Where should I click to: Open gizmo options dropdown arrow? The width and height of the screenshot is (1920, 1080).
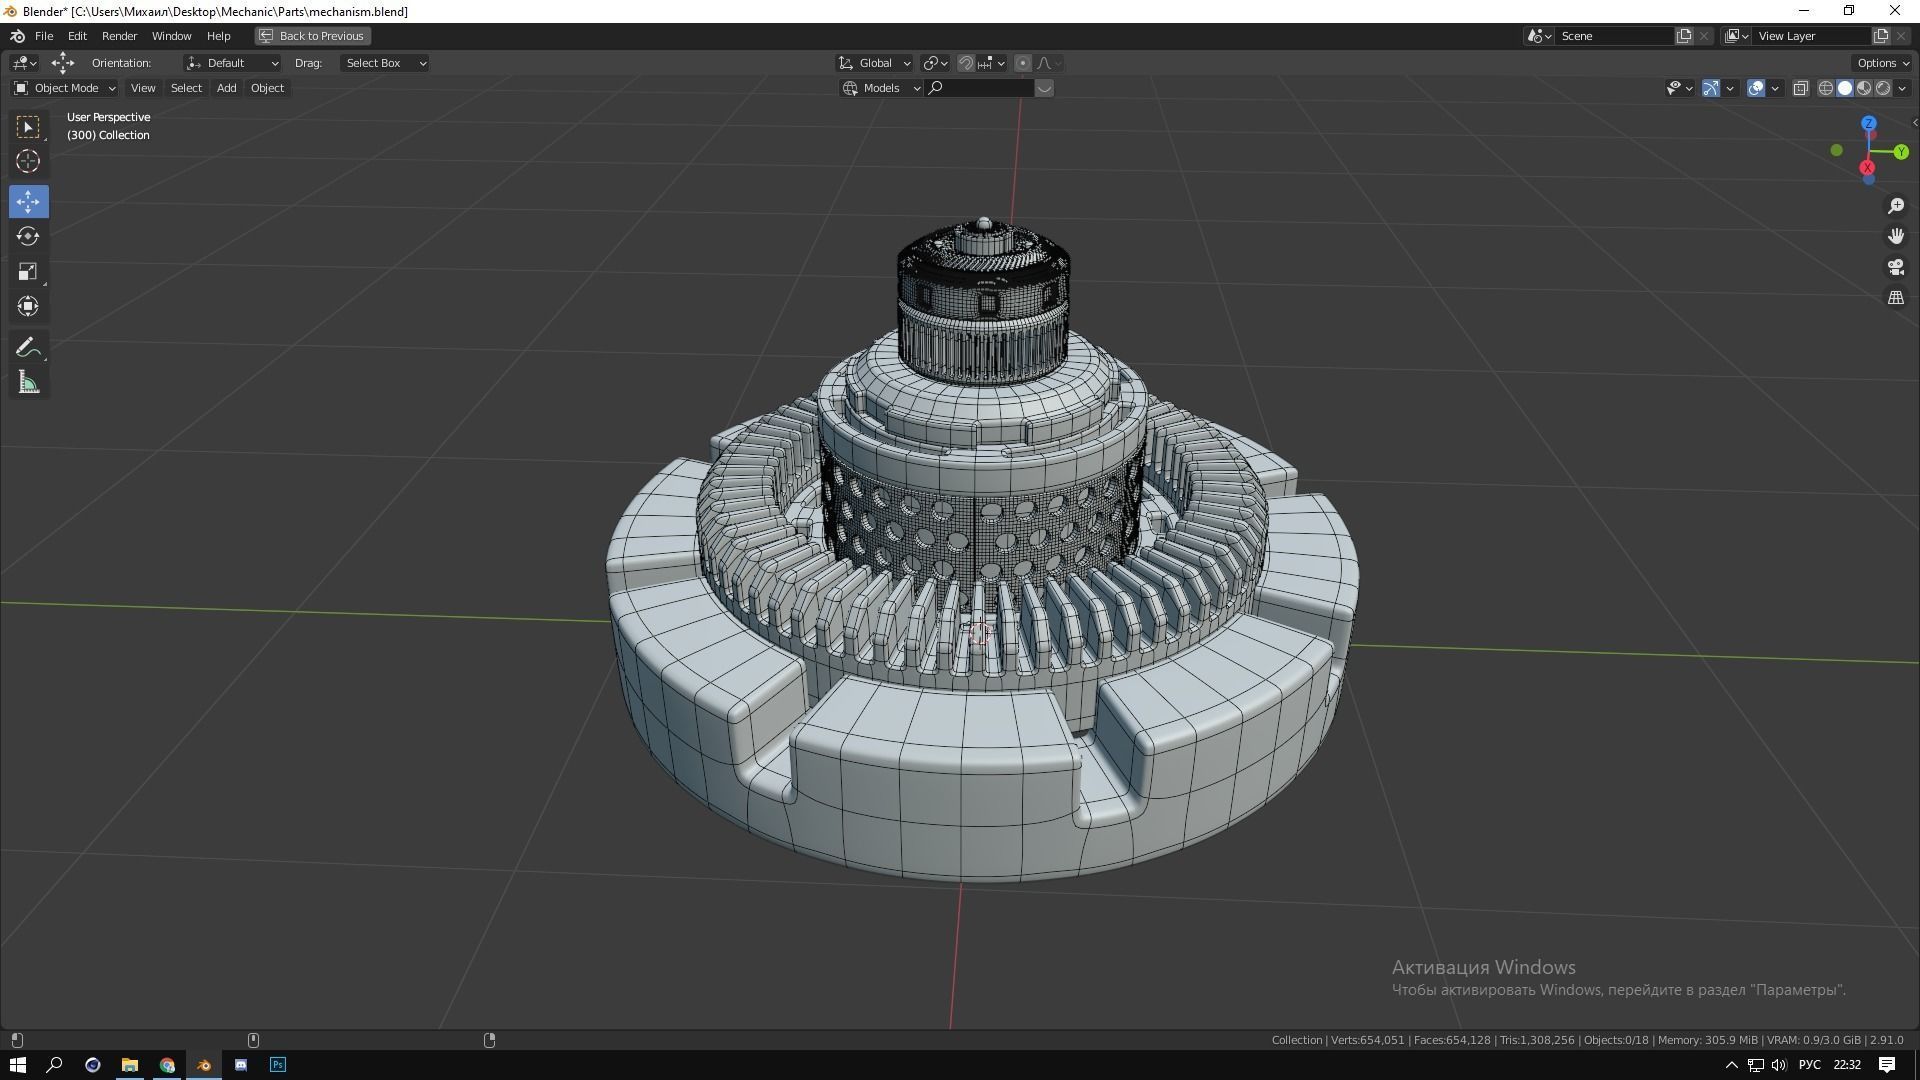[1730, 88]
